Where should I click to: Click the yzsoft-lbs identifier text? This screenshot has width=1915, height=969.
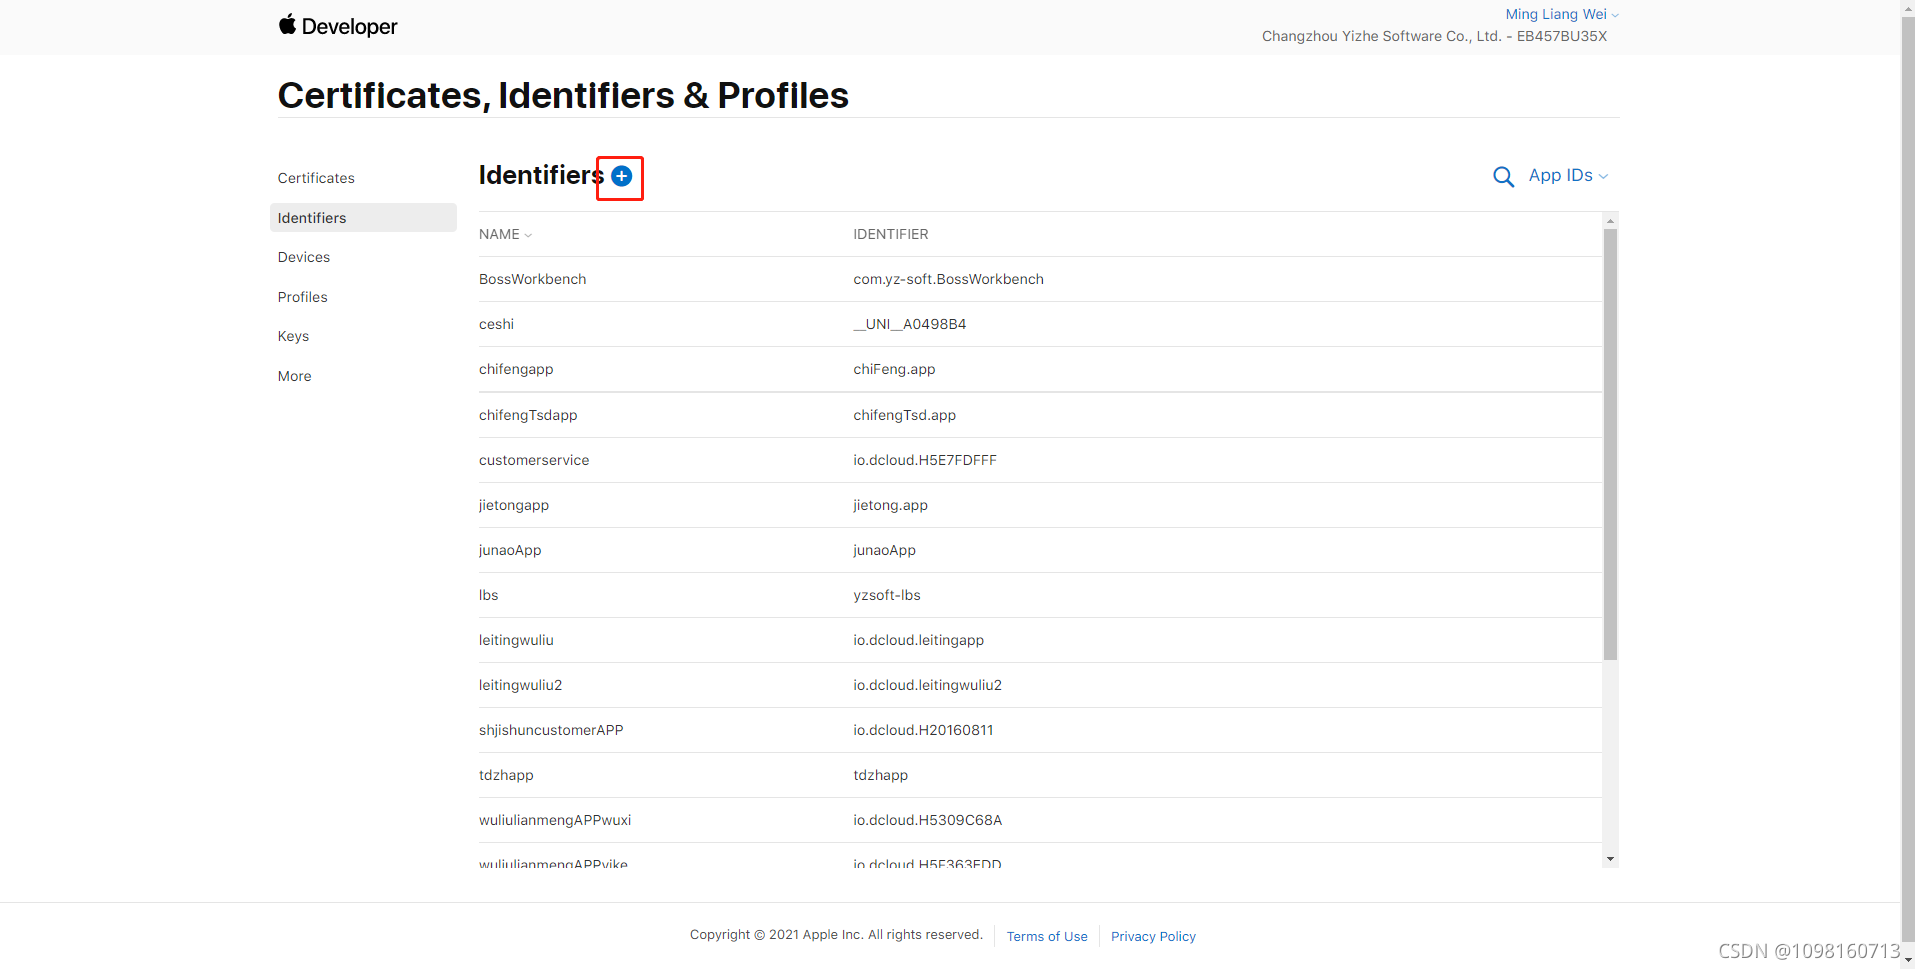click(887, 595)
